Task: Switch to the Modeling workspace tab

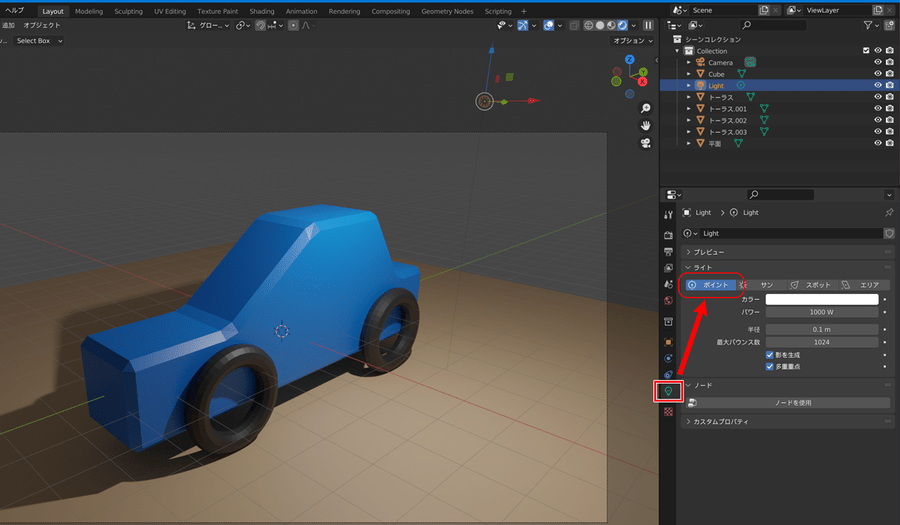Action: click(x=89, y=11)
